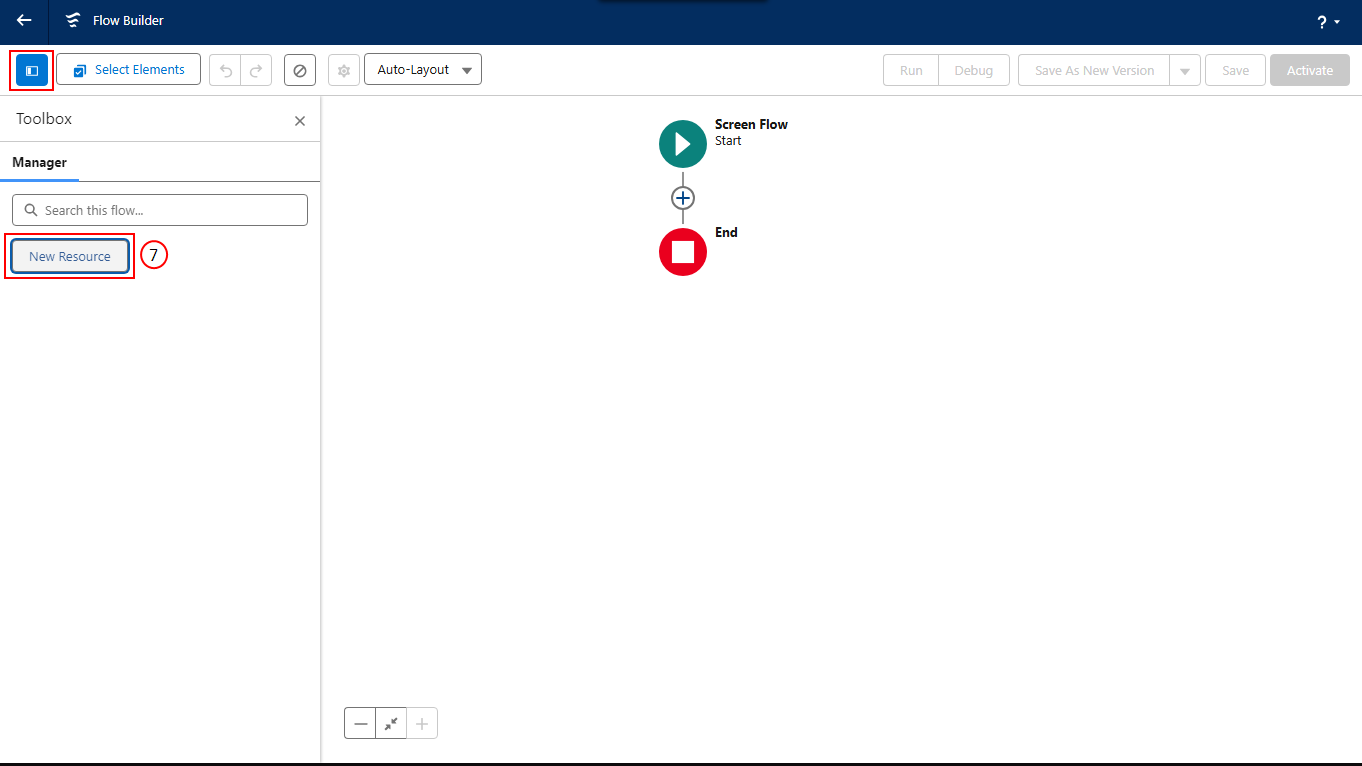Click the Debug button

coord(974,70)
